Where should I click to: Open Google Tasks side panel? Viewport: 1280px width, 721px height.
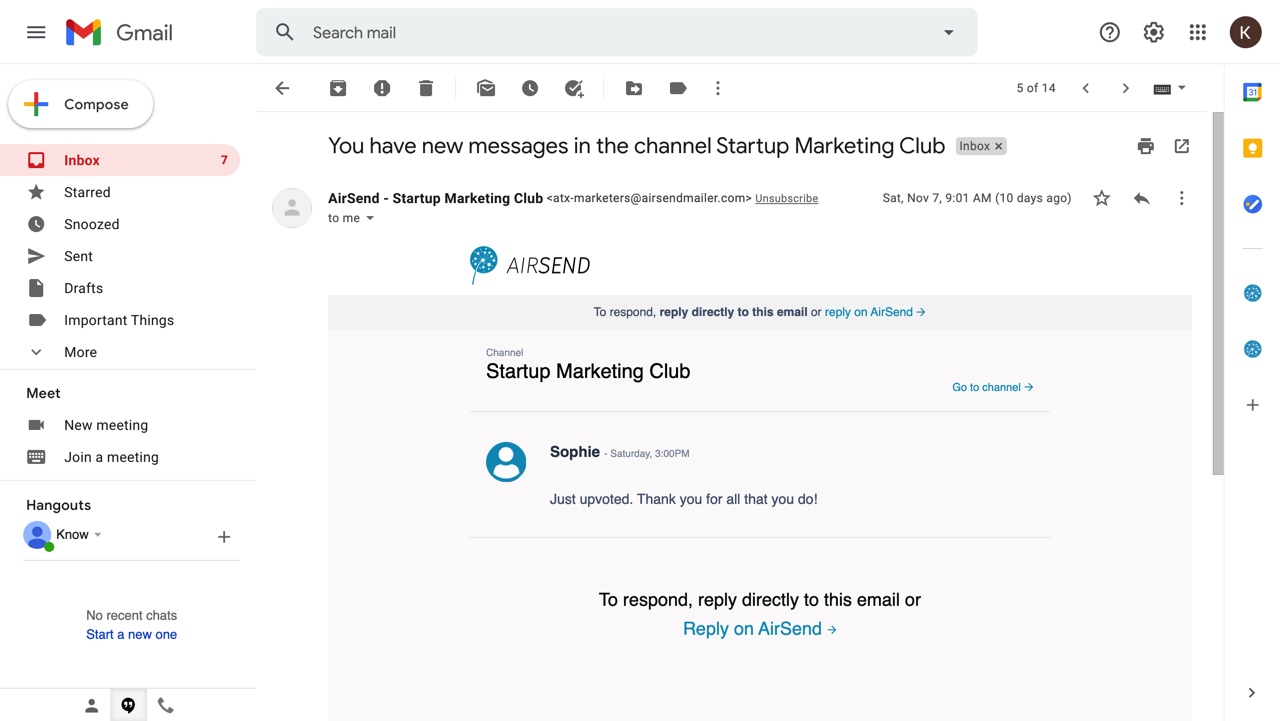pyautogui.click(x=1252, y=204)
